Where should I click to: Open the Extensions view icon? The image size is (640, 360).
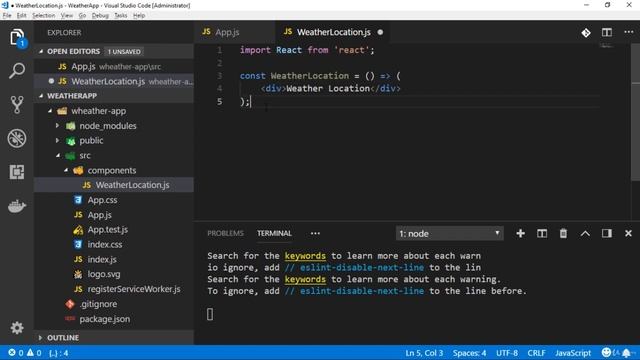(x=17, y=172)
